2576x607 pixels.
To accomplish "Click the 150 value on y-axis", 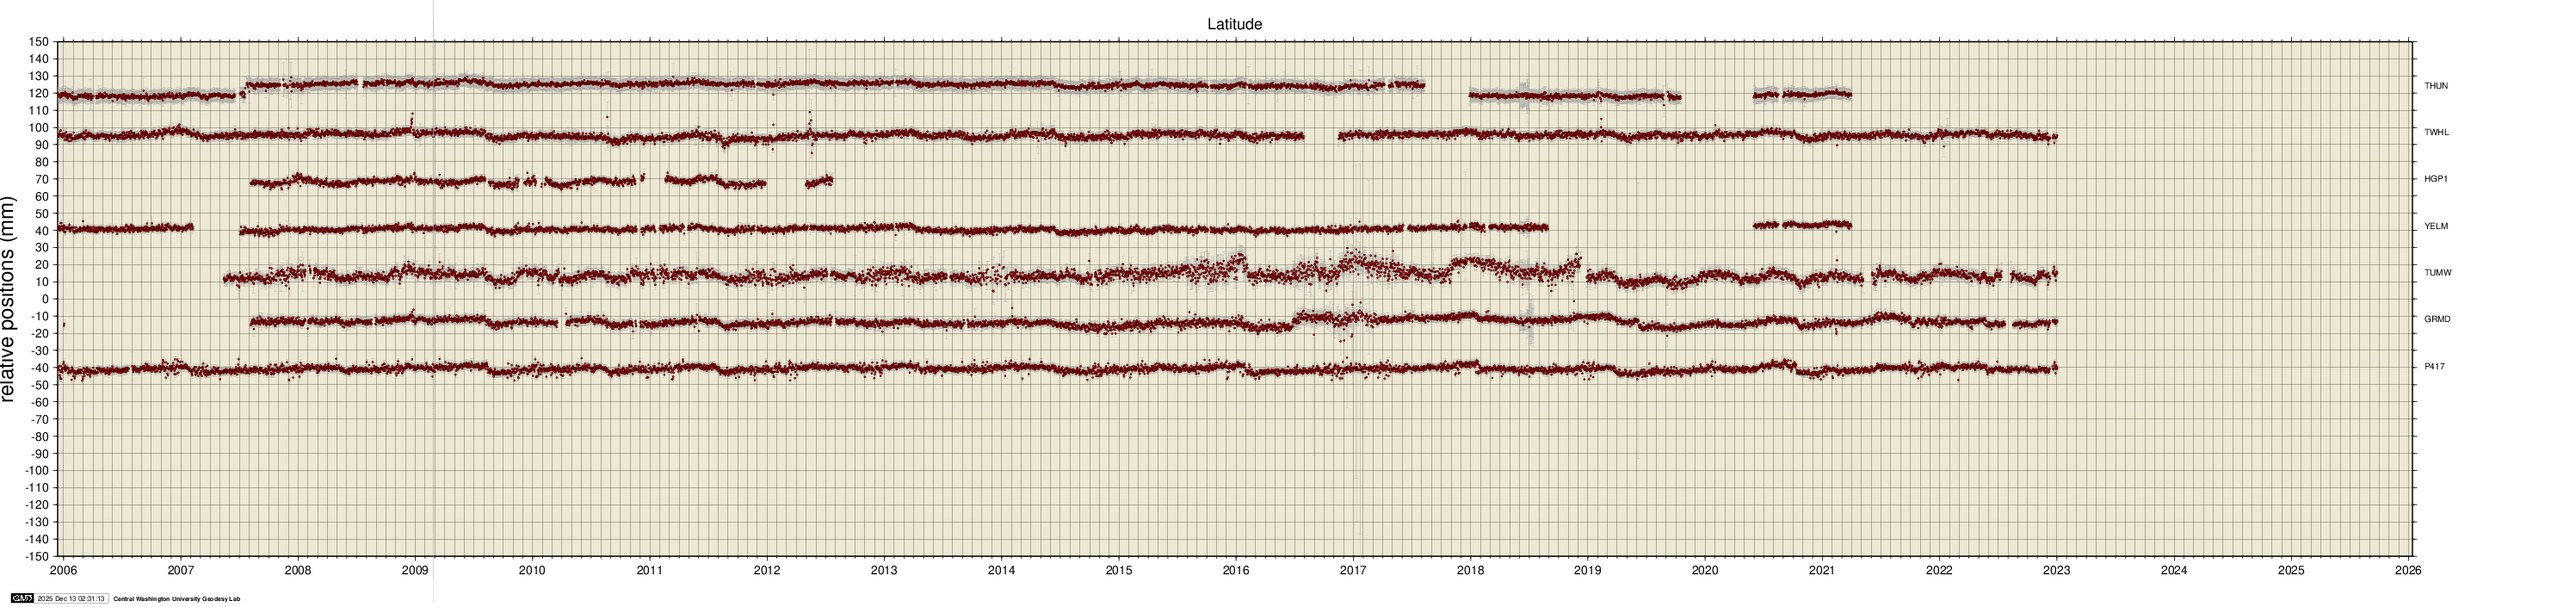I will pyautogui.click(x=38, y=42).
